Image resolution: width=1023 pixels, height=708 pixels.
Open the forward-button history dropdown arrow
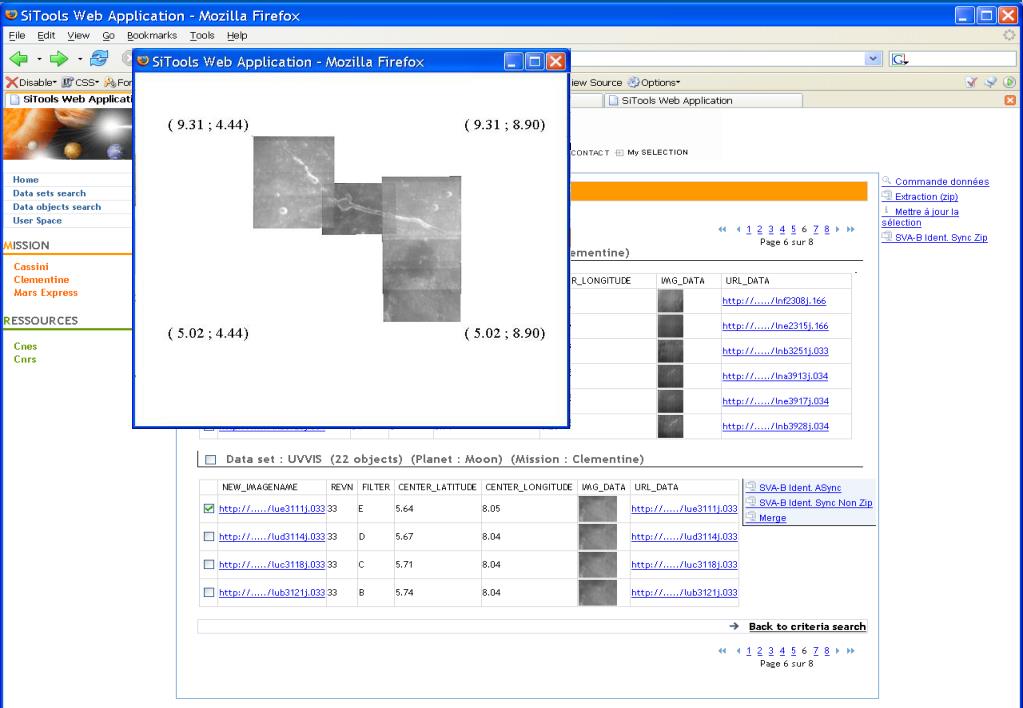click(80, 59)
